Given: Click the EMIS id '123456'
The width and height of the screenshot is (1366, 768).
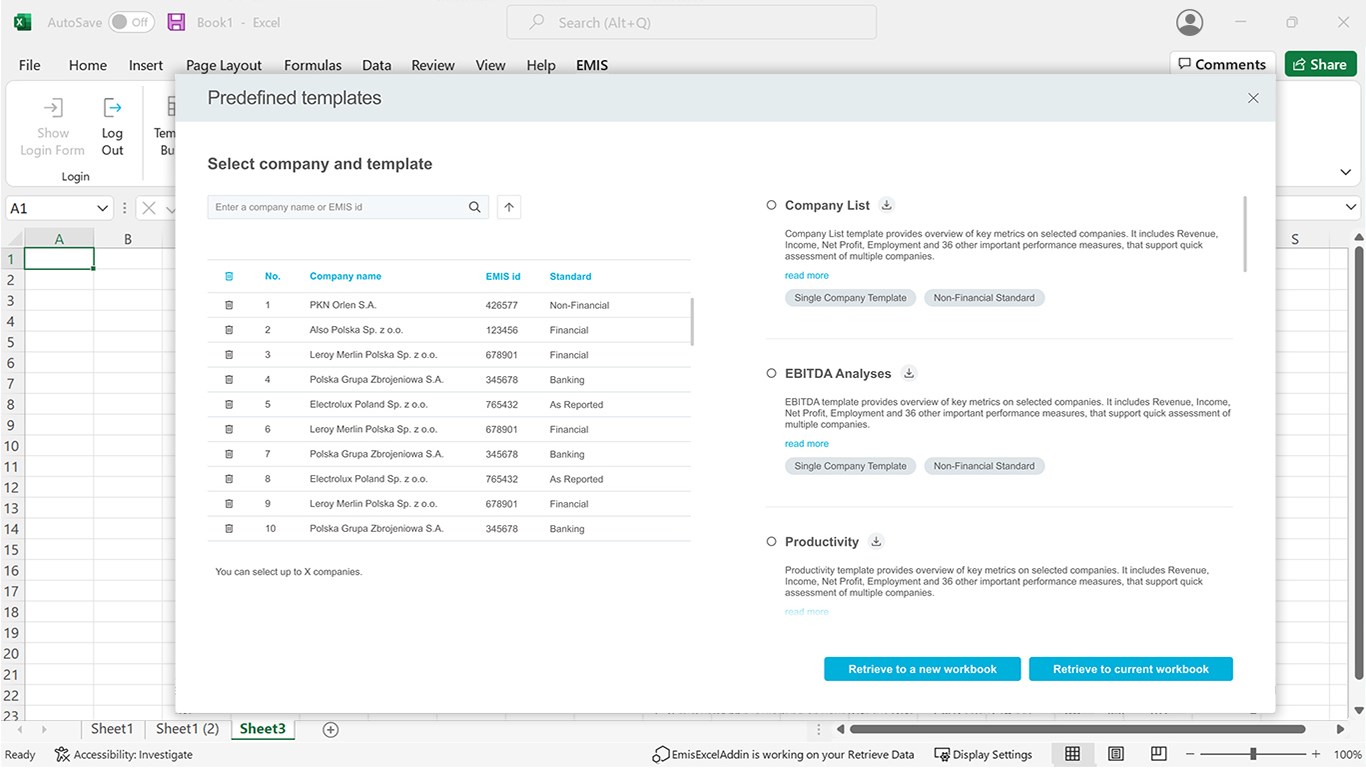Looking at the screenshot, I should pos(502,330).
